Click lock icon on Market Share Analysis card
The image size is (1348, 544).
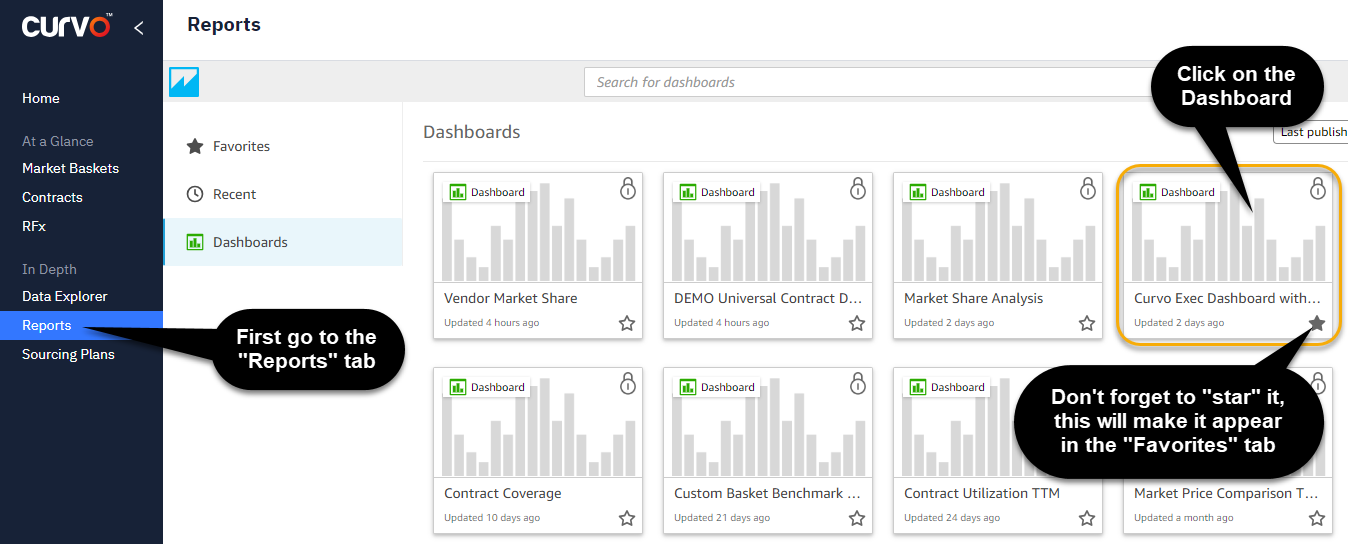pyautogui.click(x=1088, y=188)
